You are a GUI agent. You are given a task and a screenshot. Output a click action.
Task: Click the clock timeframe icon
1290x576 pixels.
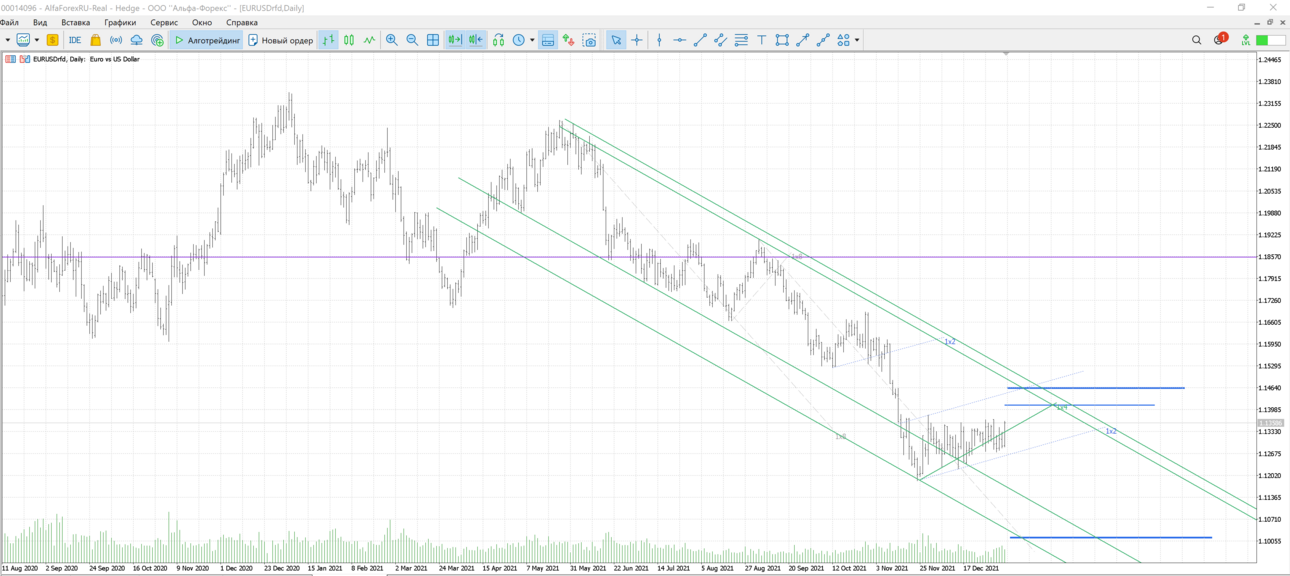519,40
